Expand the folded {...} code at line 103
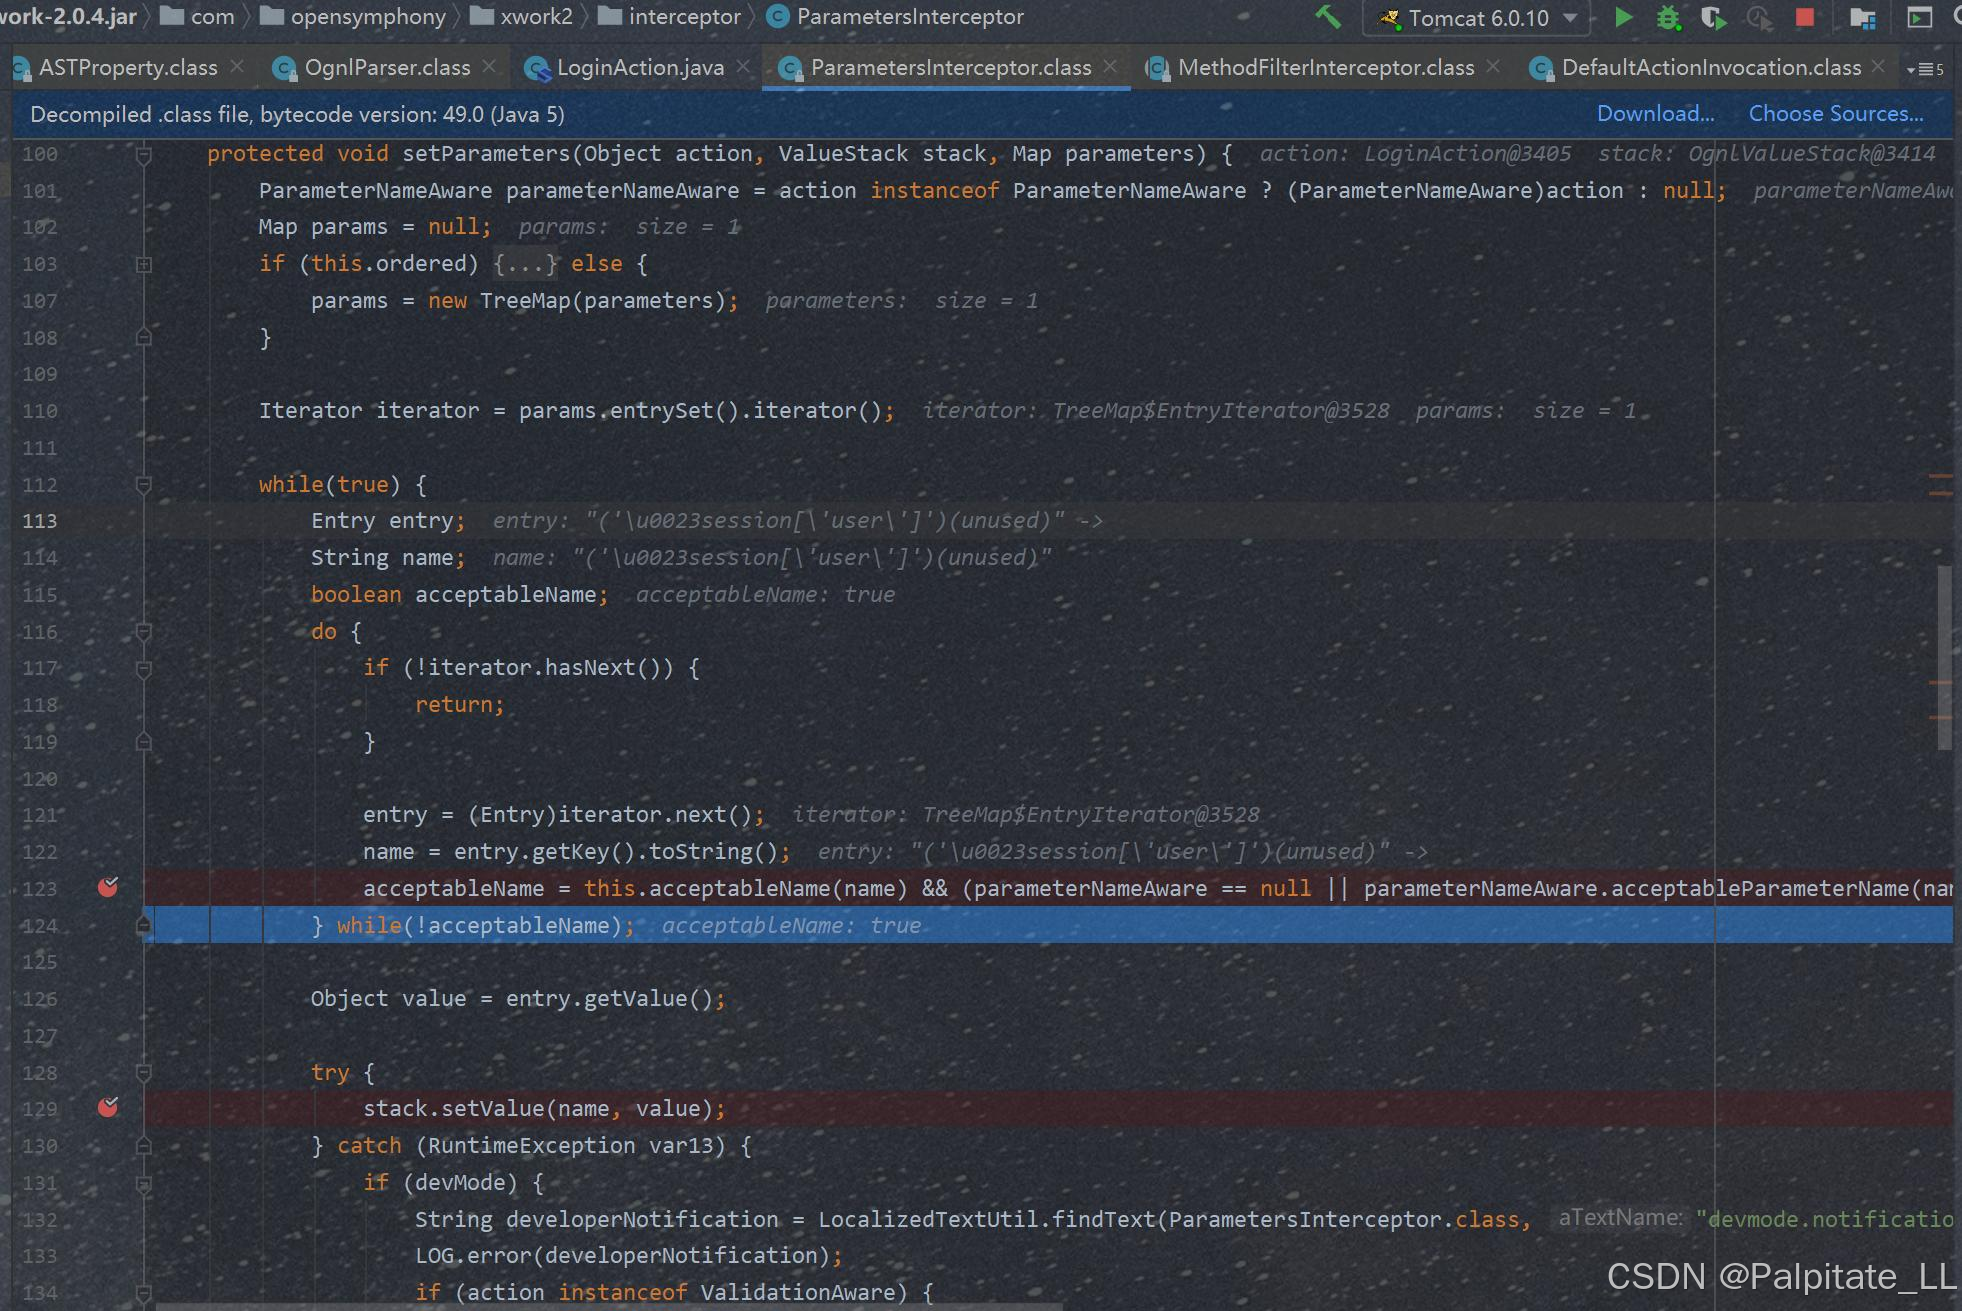Image resolution: width=1962 pixels, height=1311 pixels. (525, 264)
